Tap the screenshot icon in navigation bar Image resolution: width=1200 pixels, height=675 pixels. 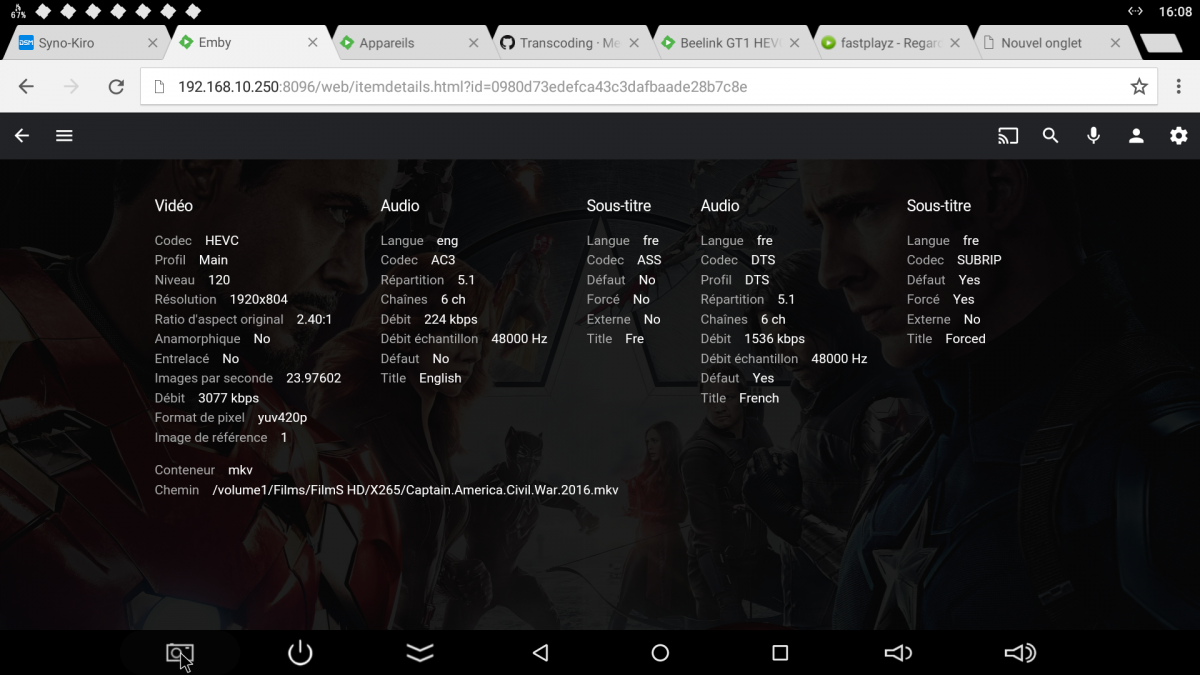tap(180, 654)
